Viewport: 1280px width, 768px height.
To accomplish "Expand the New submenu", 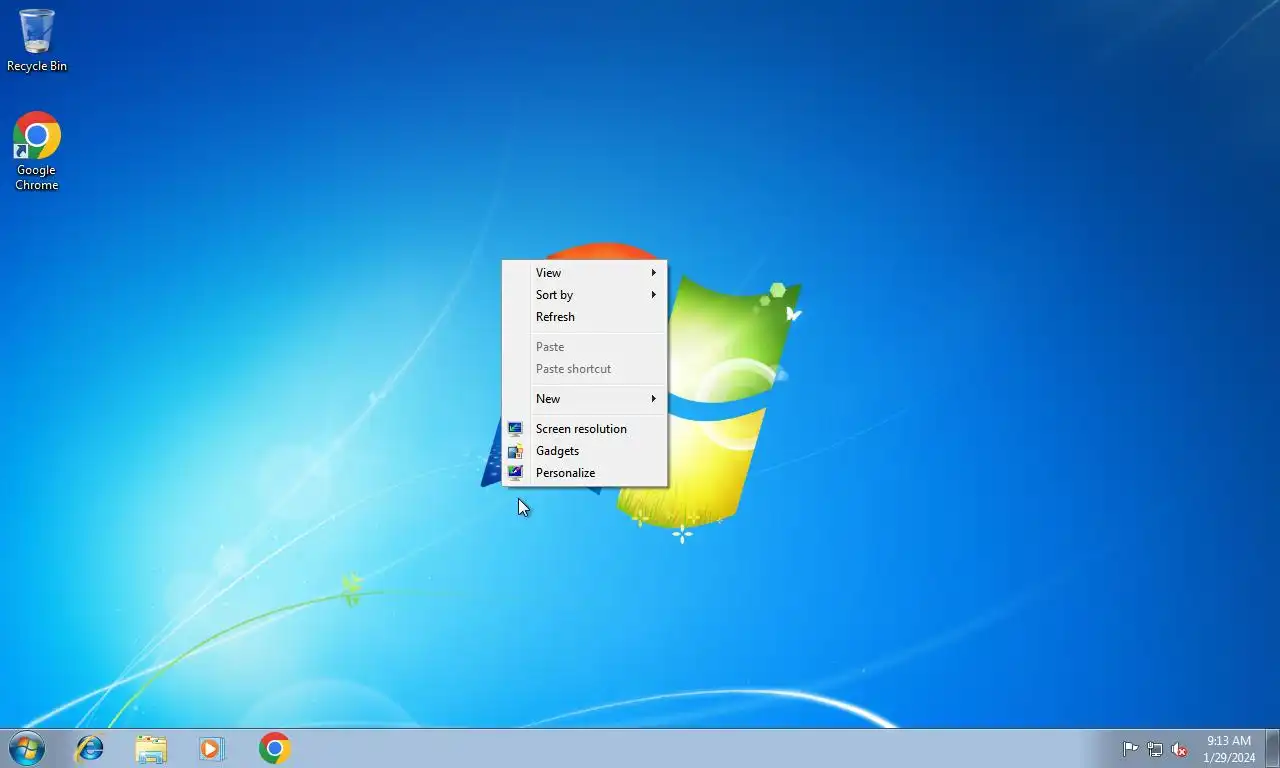I will click(x=585, y=398).
